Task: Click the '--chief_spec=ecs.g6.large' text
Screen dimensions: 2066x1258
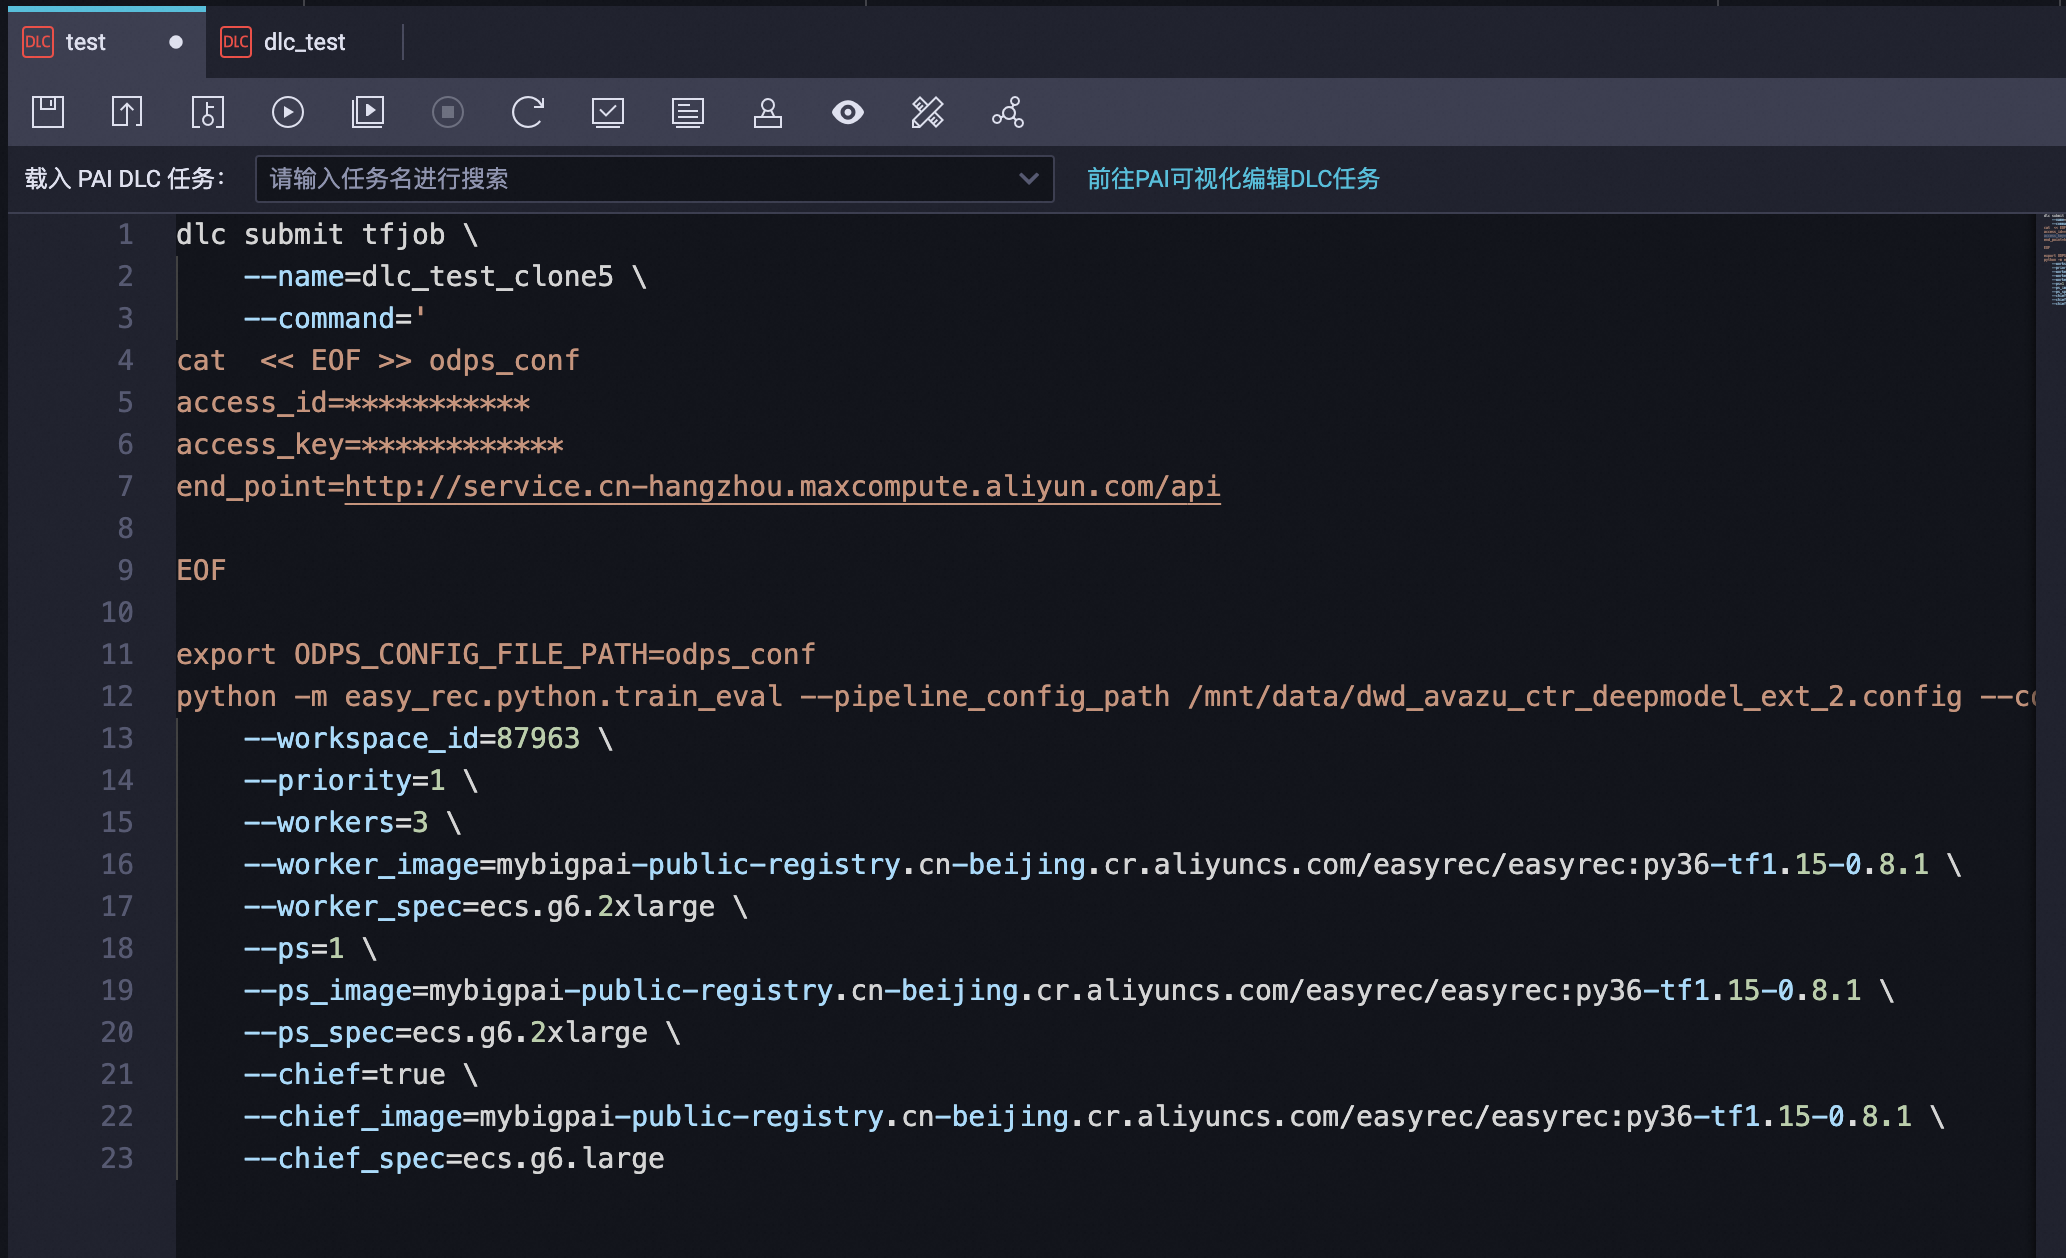Action: click(x=454, y=1158)
